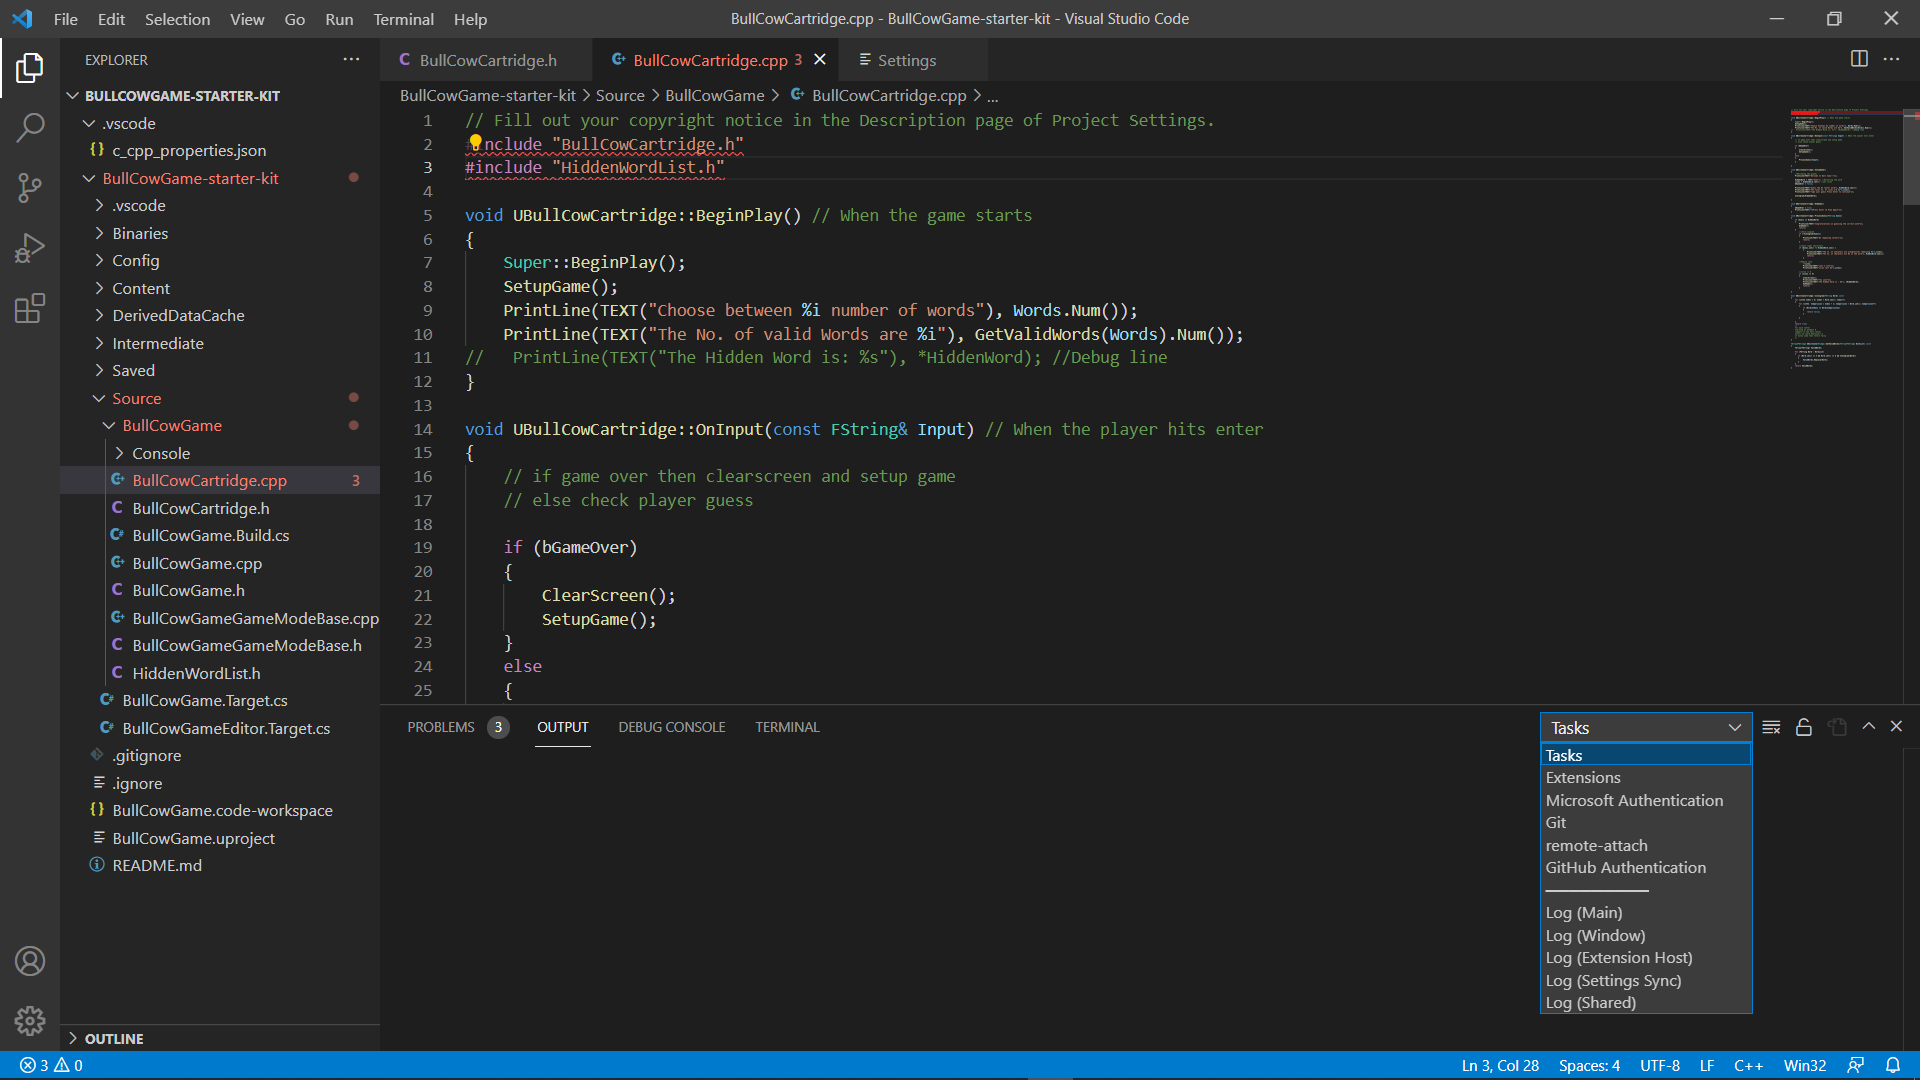Split the editor using the top-right icon
This screenshot has width=1920, height=1080.
[x=1859, y=59]
